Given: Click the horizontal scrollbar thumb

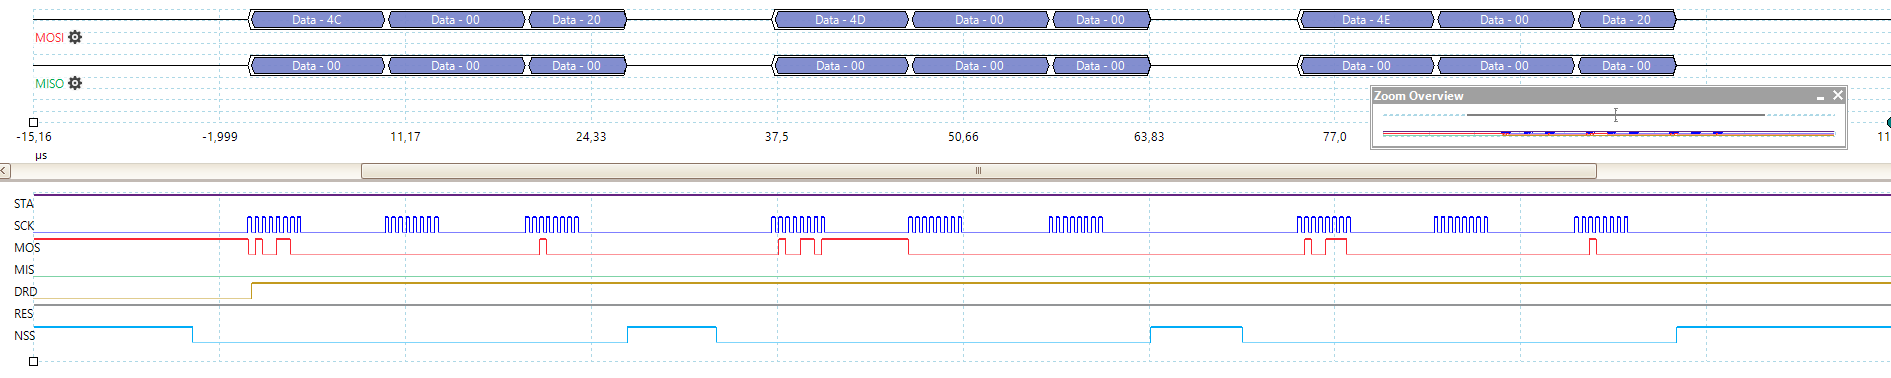Looking at the screenshot, I should (x=978, y=171).
